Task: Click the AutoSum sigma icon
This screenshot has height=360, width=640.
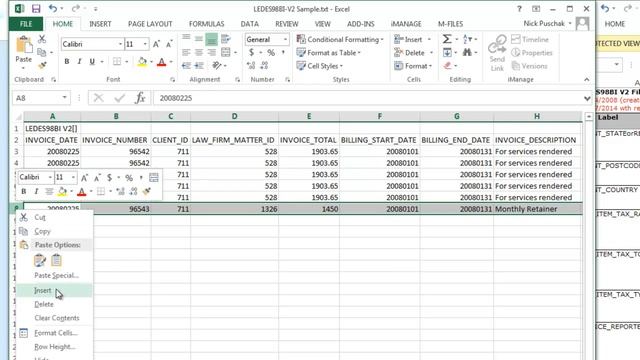Action: (x=447, y=39)
